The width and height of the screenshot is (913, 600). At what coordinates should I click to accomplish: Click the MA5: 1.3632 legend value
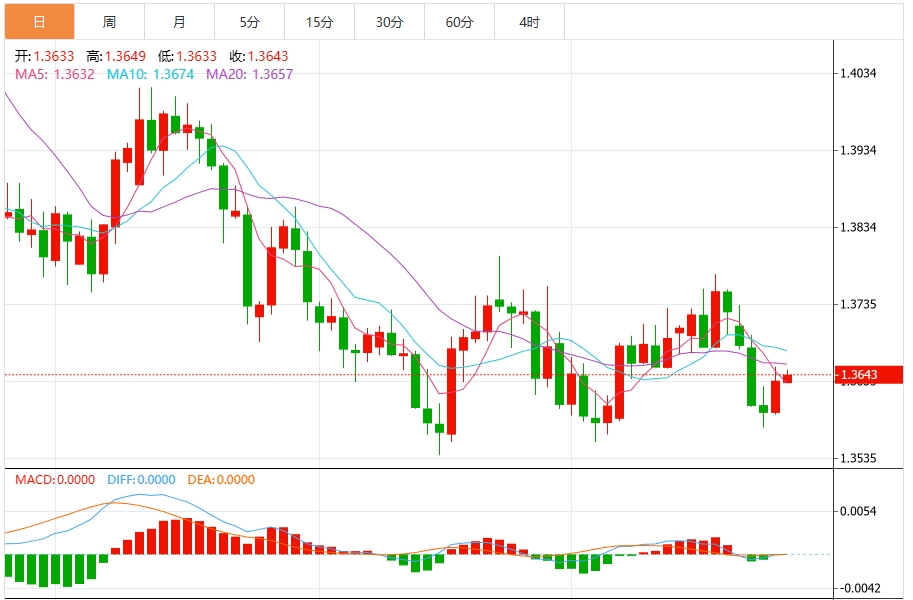pyautogui.click(x=55, y=74)
